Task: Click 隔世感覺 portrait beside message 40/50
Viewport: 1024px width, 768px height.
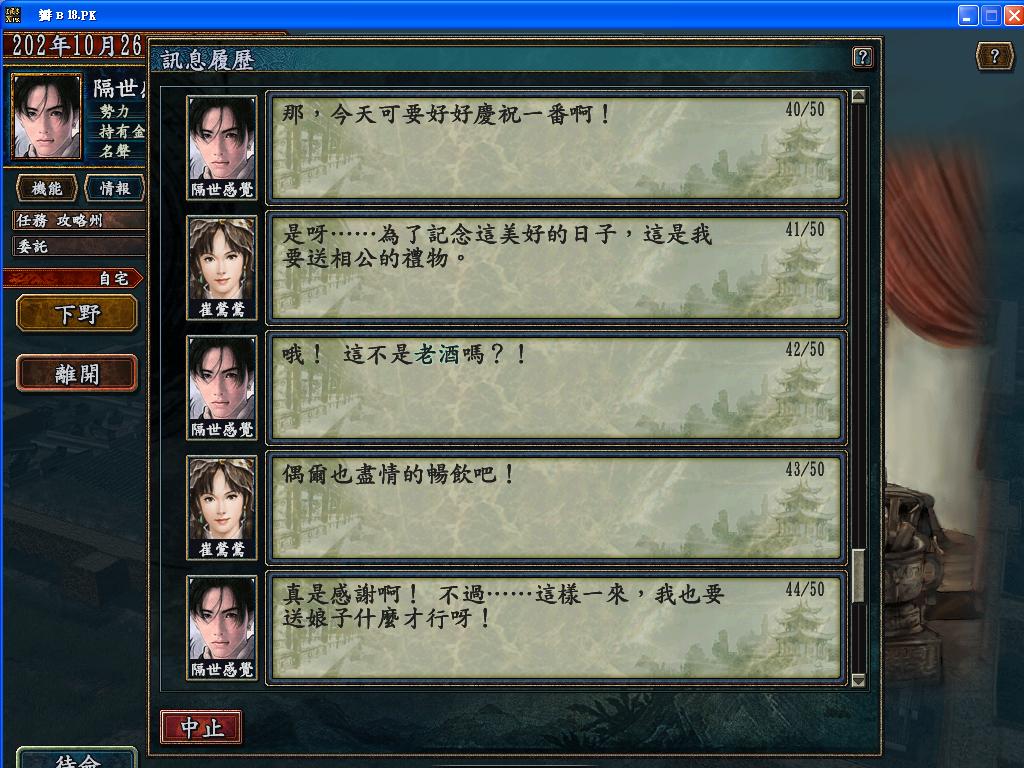Action: coord(222,148)
